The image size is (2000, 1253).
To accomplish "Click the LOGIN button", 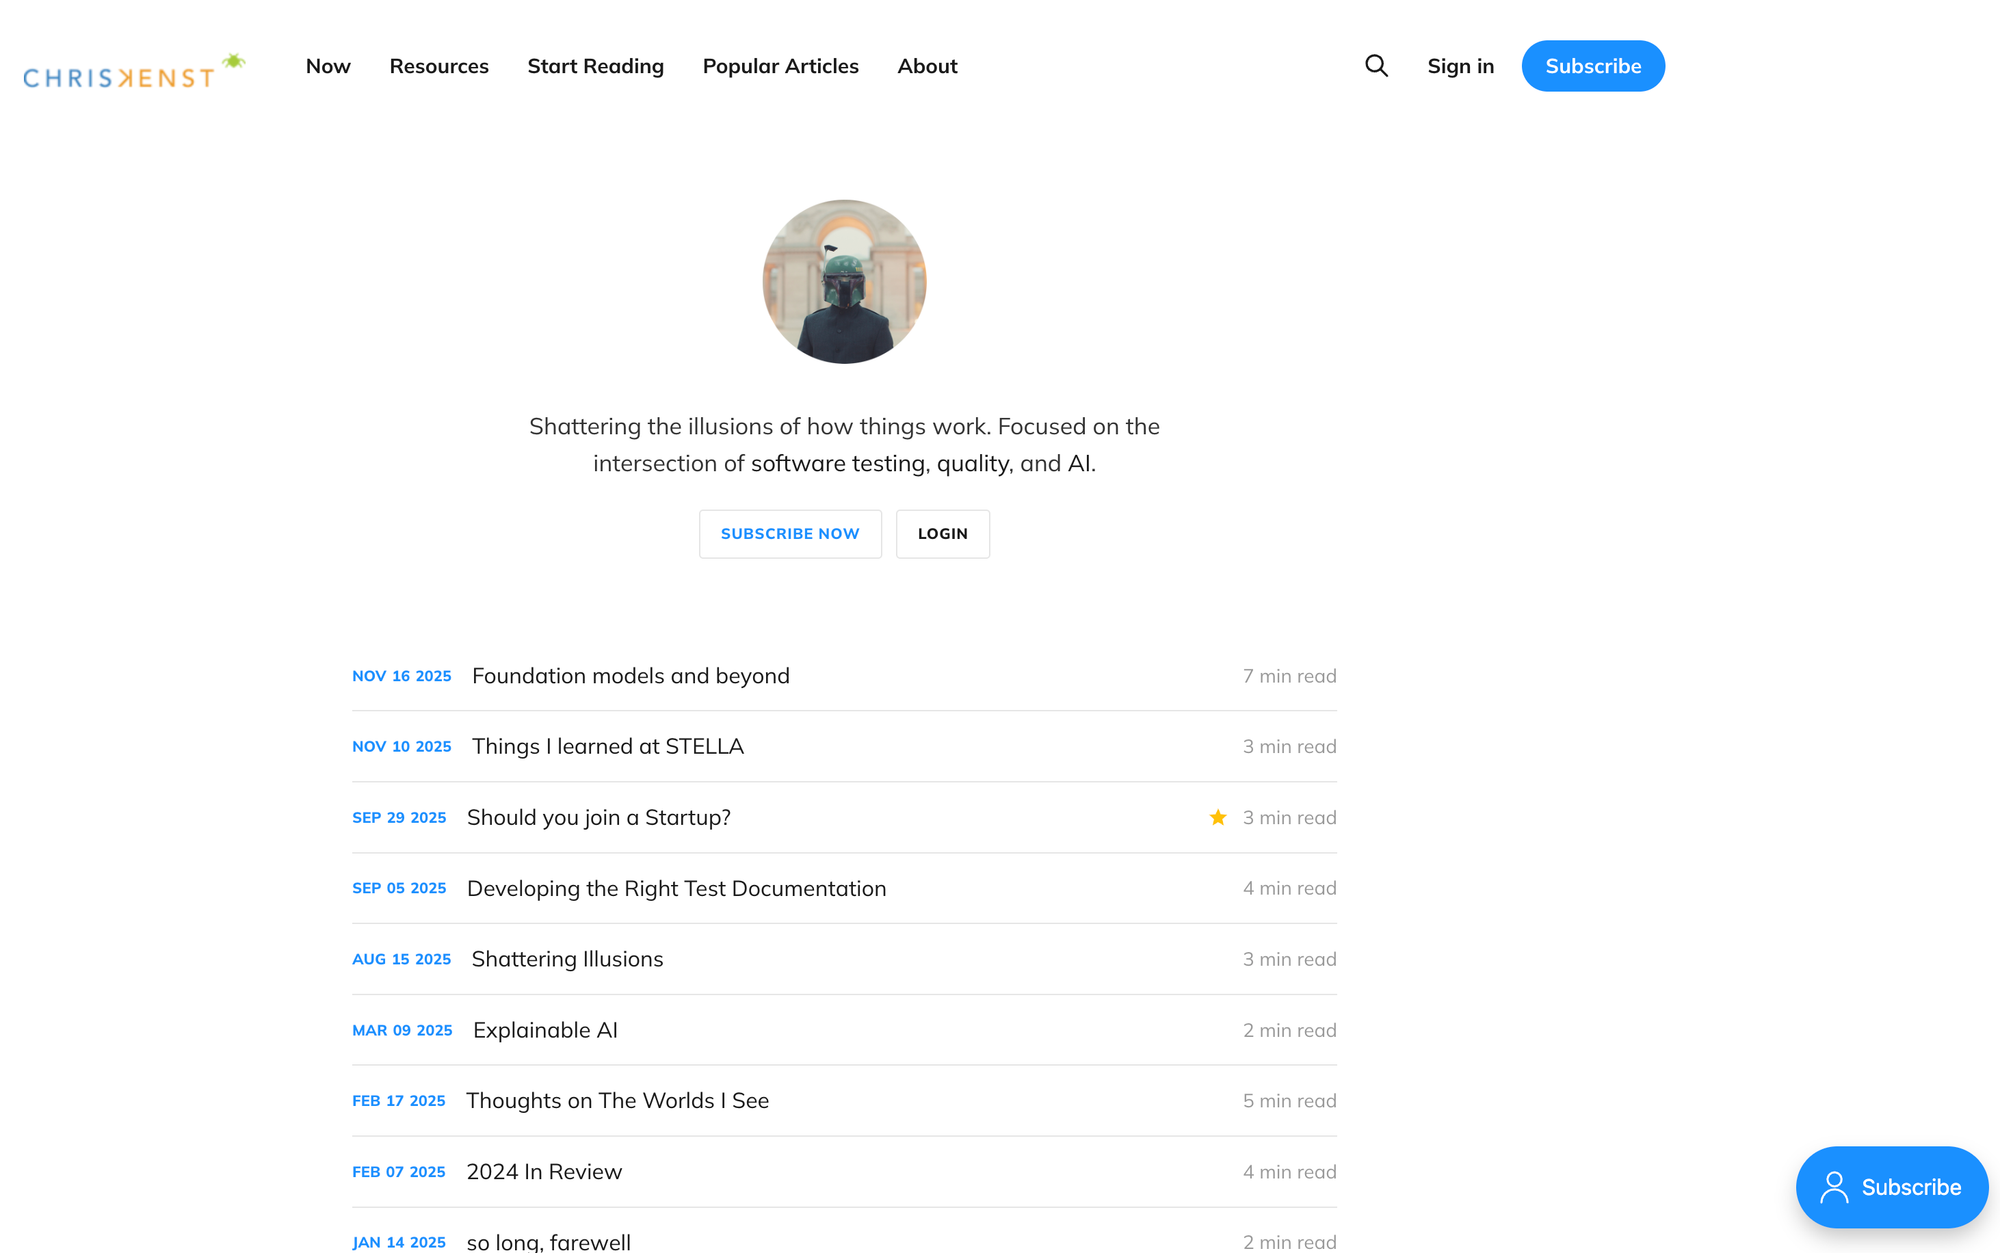I will [942, 534].
